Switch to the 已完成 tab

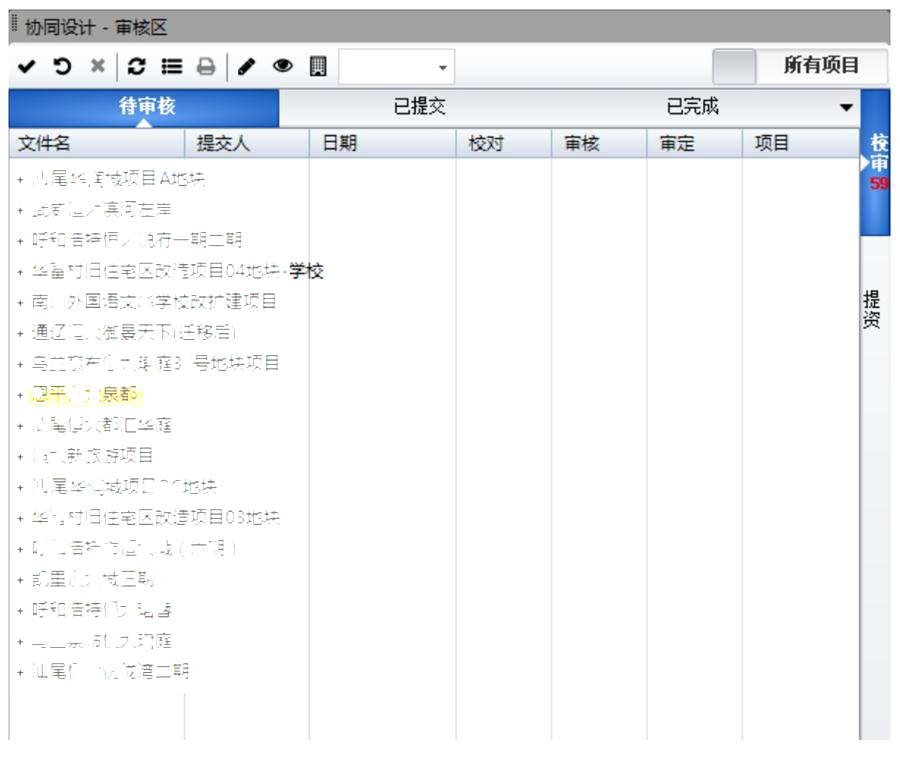point(692,107)
